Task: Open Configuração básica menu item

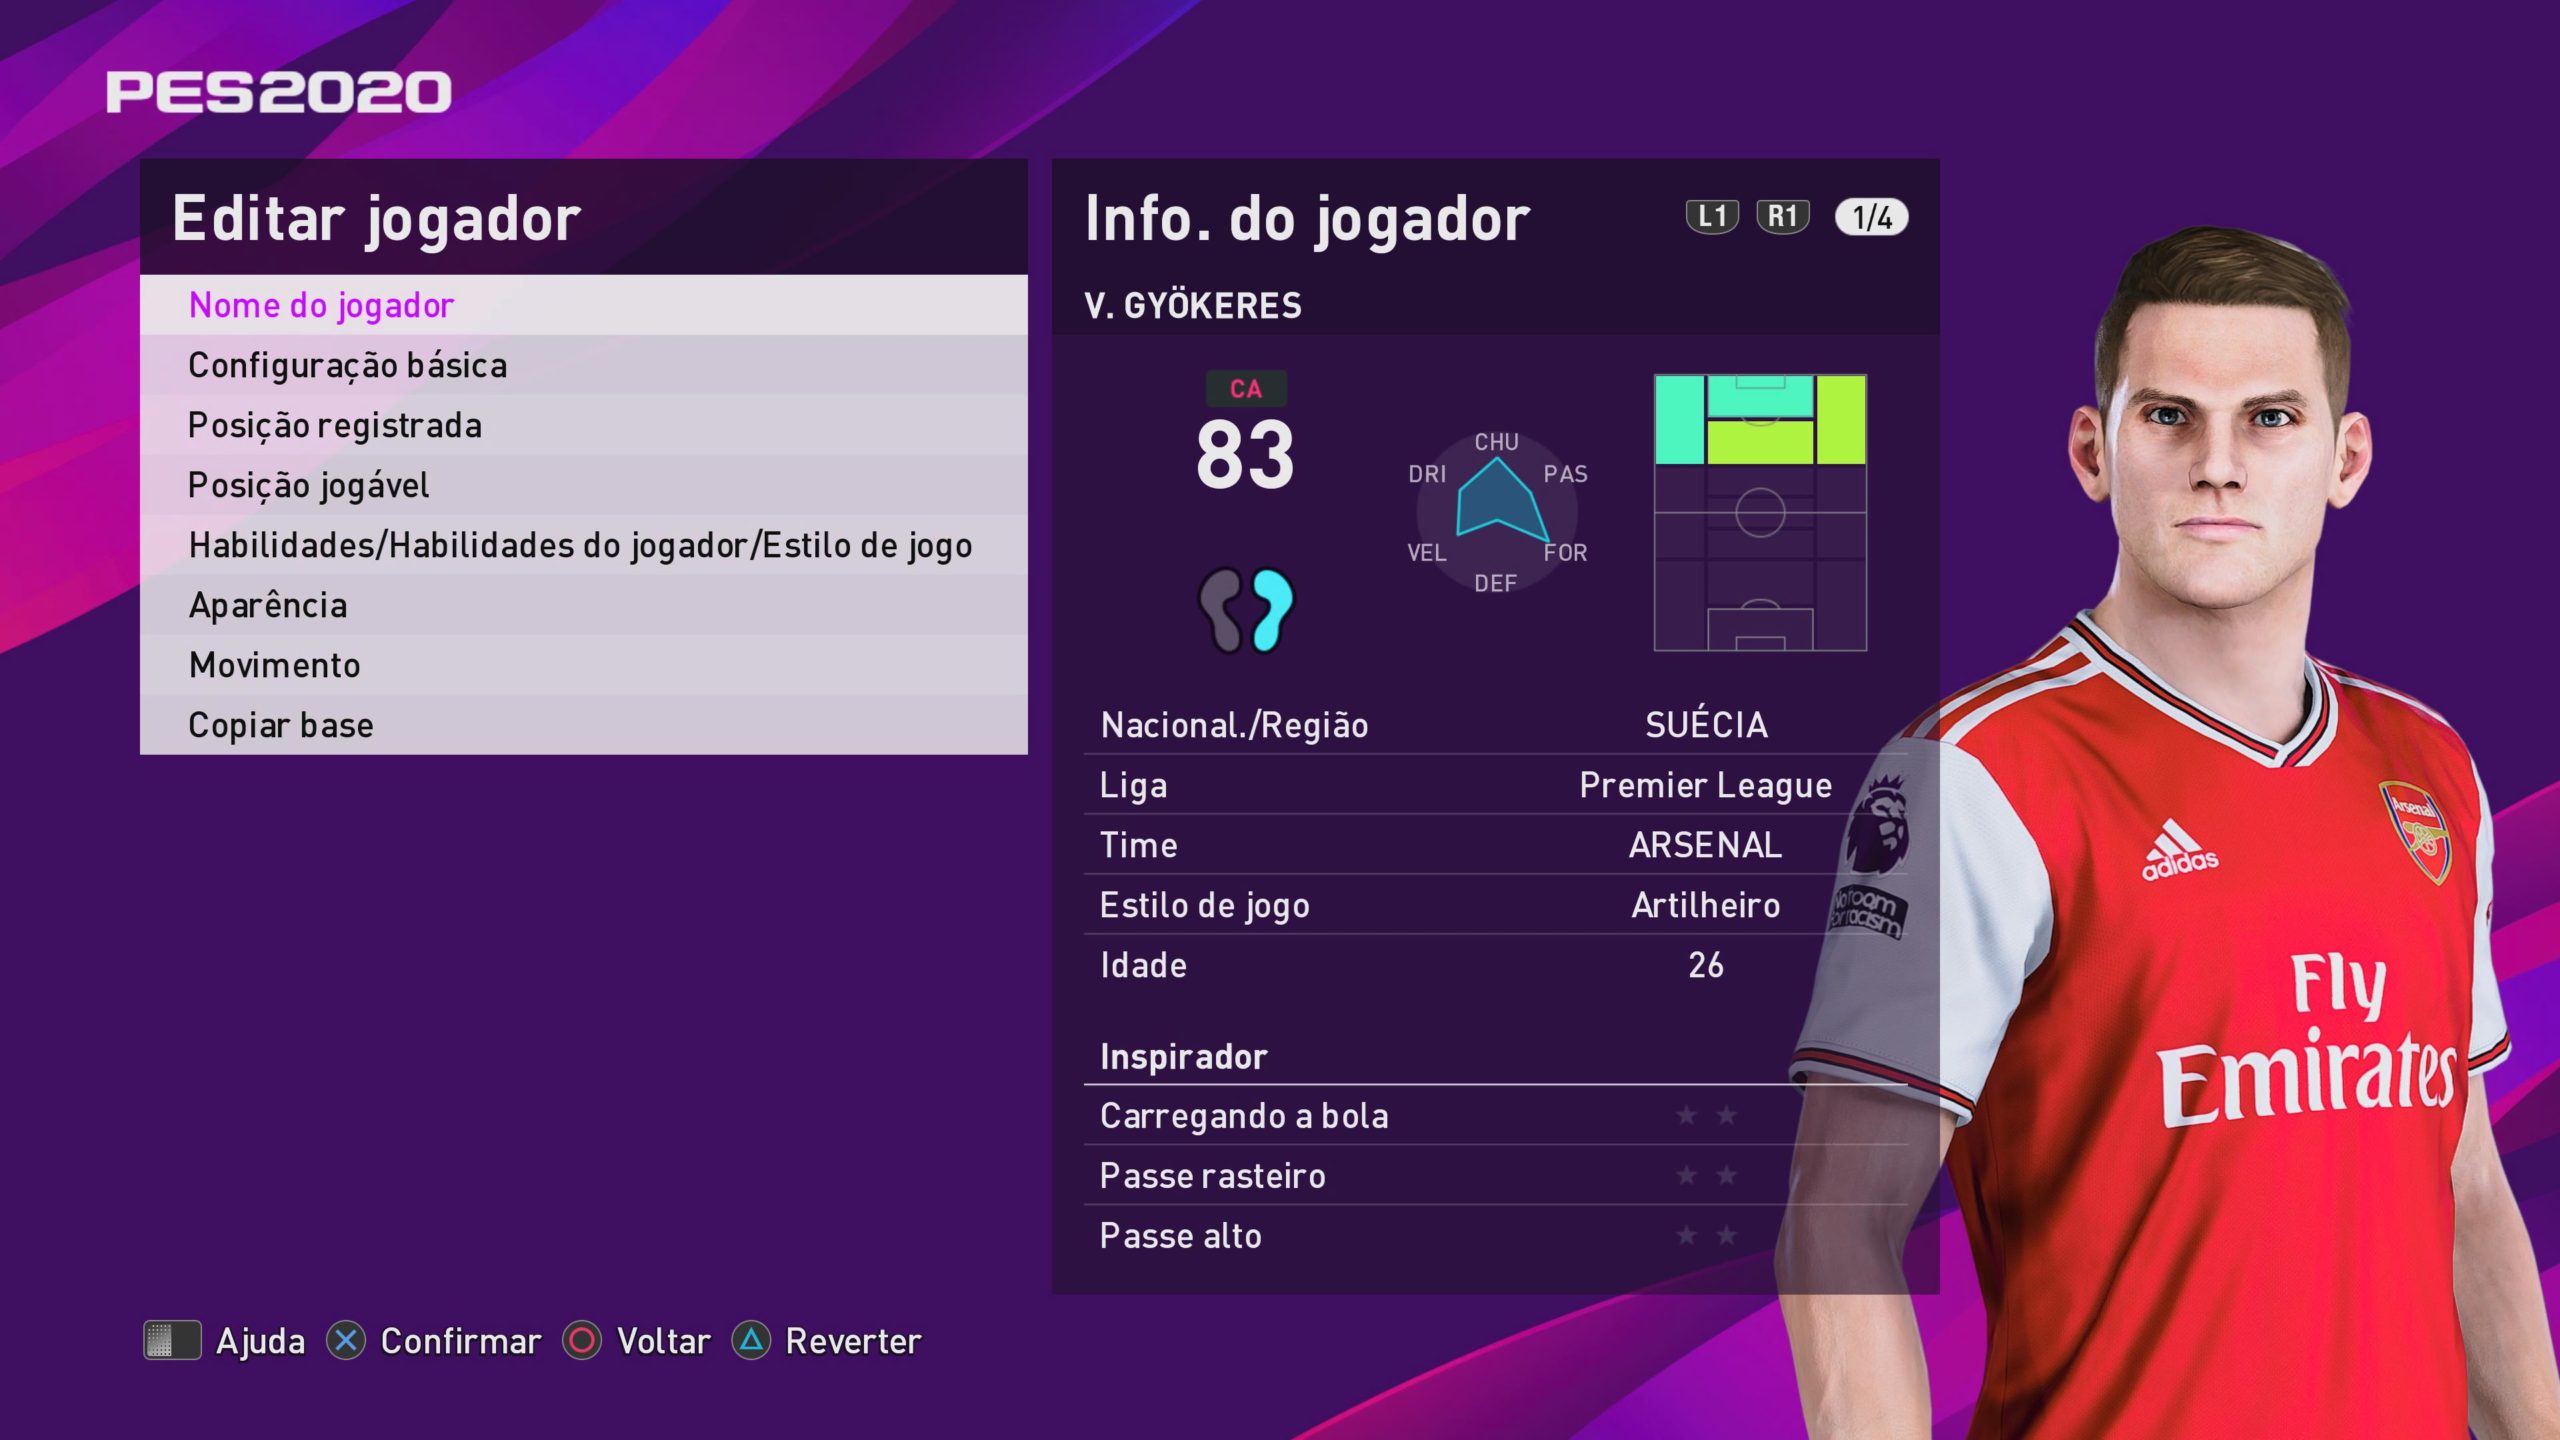Action: click(x=584, y=365)
